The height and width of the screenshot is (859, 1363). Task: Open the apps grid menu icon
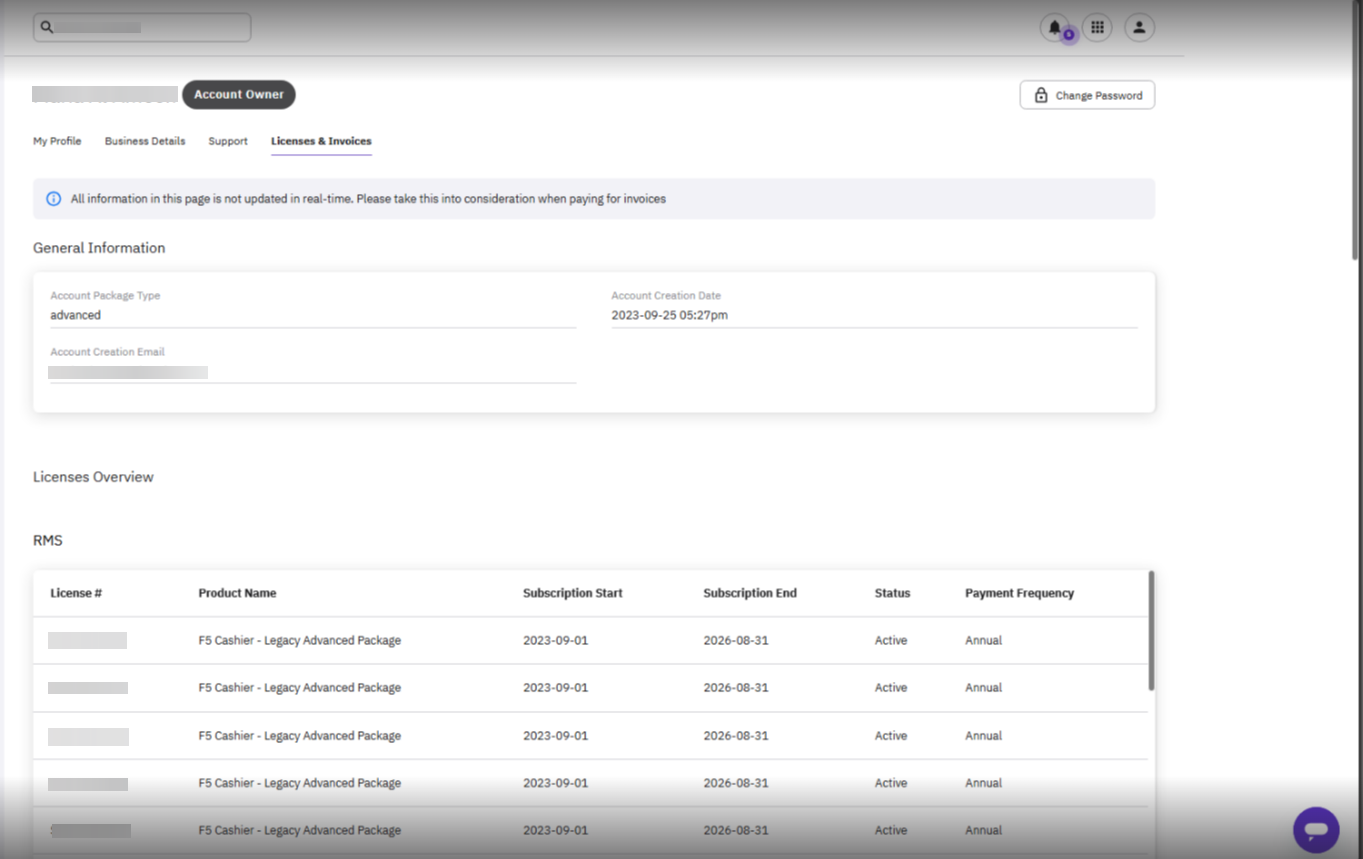click(1097, 27)
